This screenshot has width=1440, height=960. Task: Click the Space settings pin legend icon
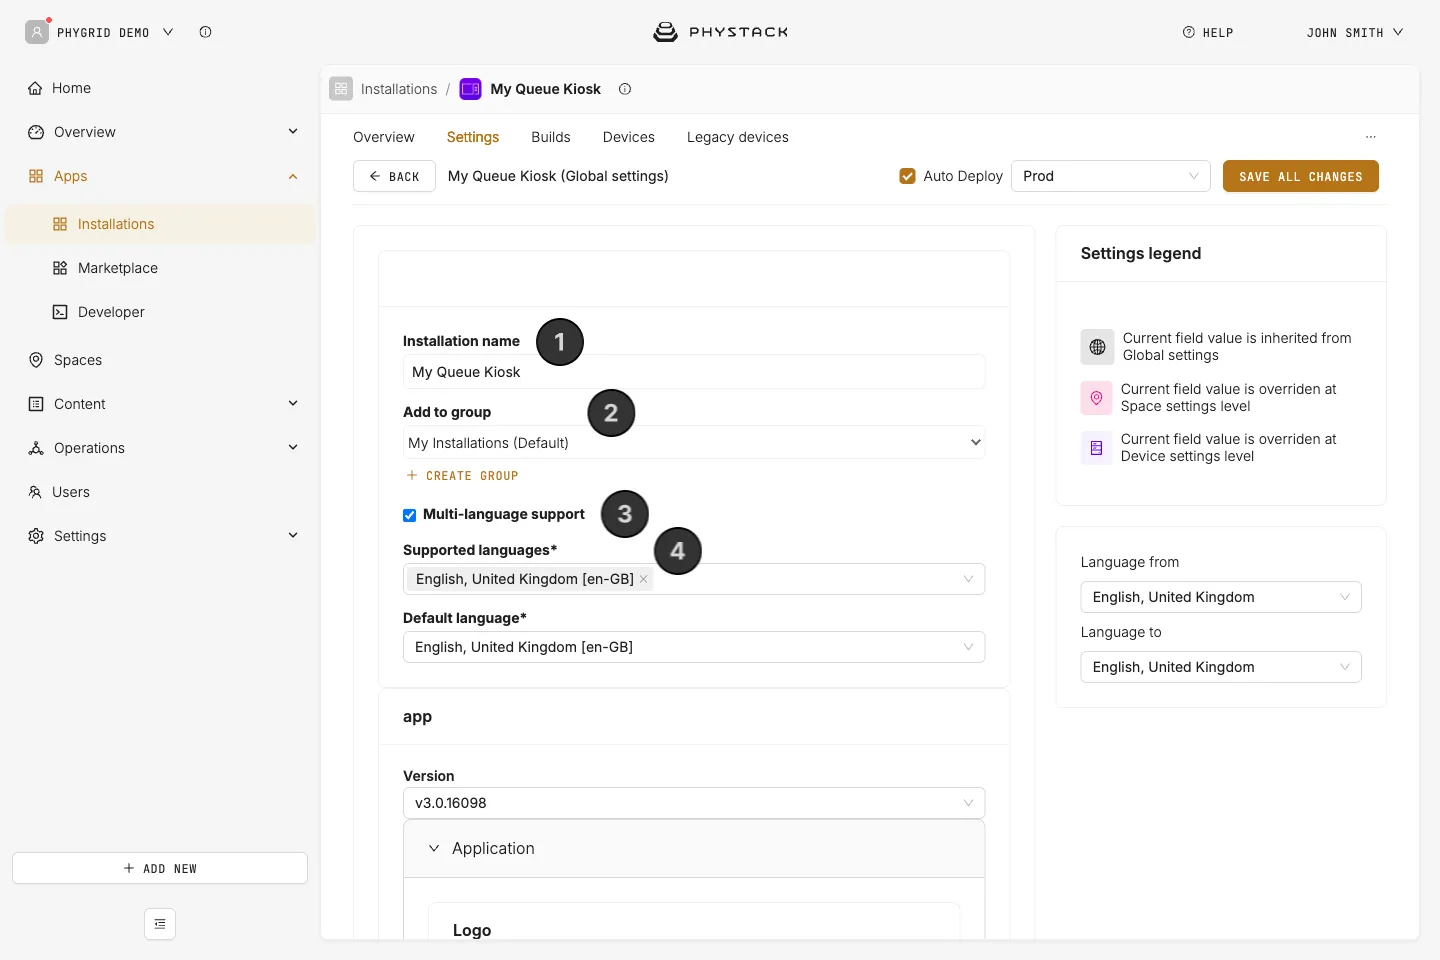[x=1096, y=398]
